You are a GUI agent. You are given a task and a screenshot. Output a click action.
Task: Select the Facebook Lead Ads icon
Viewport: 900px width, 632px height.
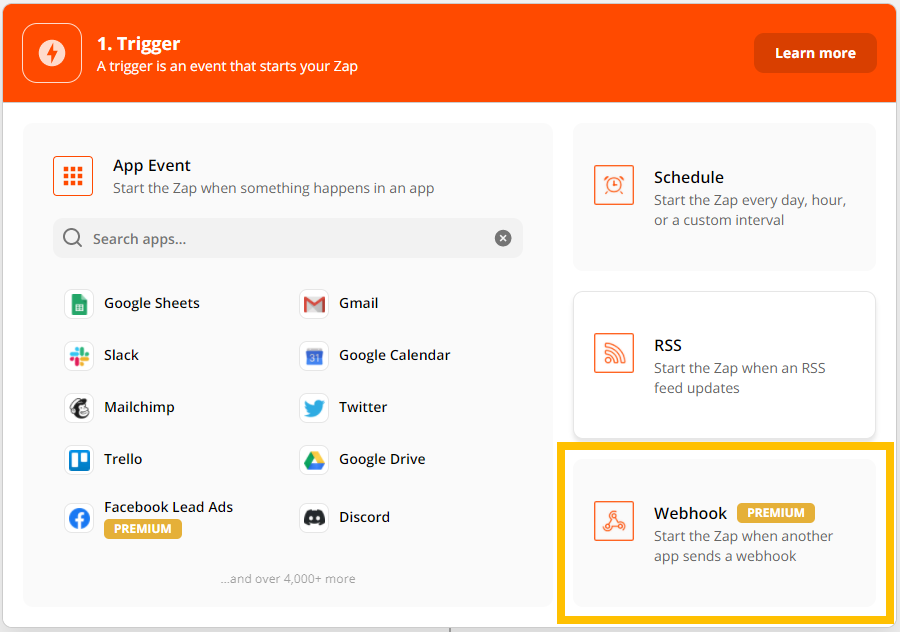point(79,518)
